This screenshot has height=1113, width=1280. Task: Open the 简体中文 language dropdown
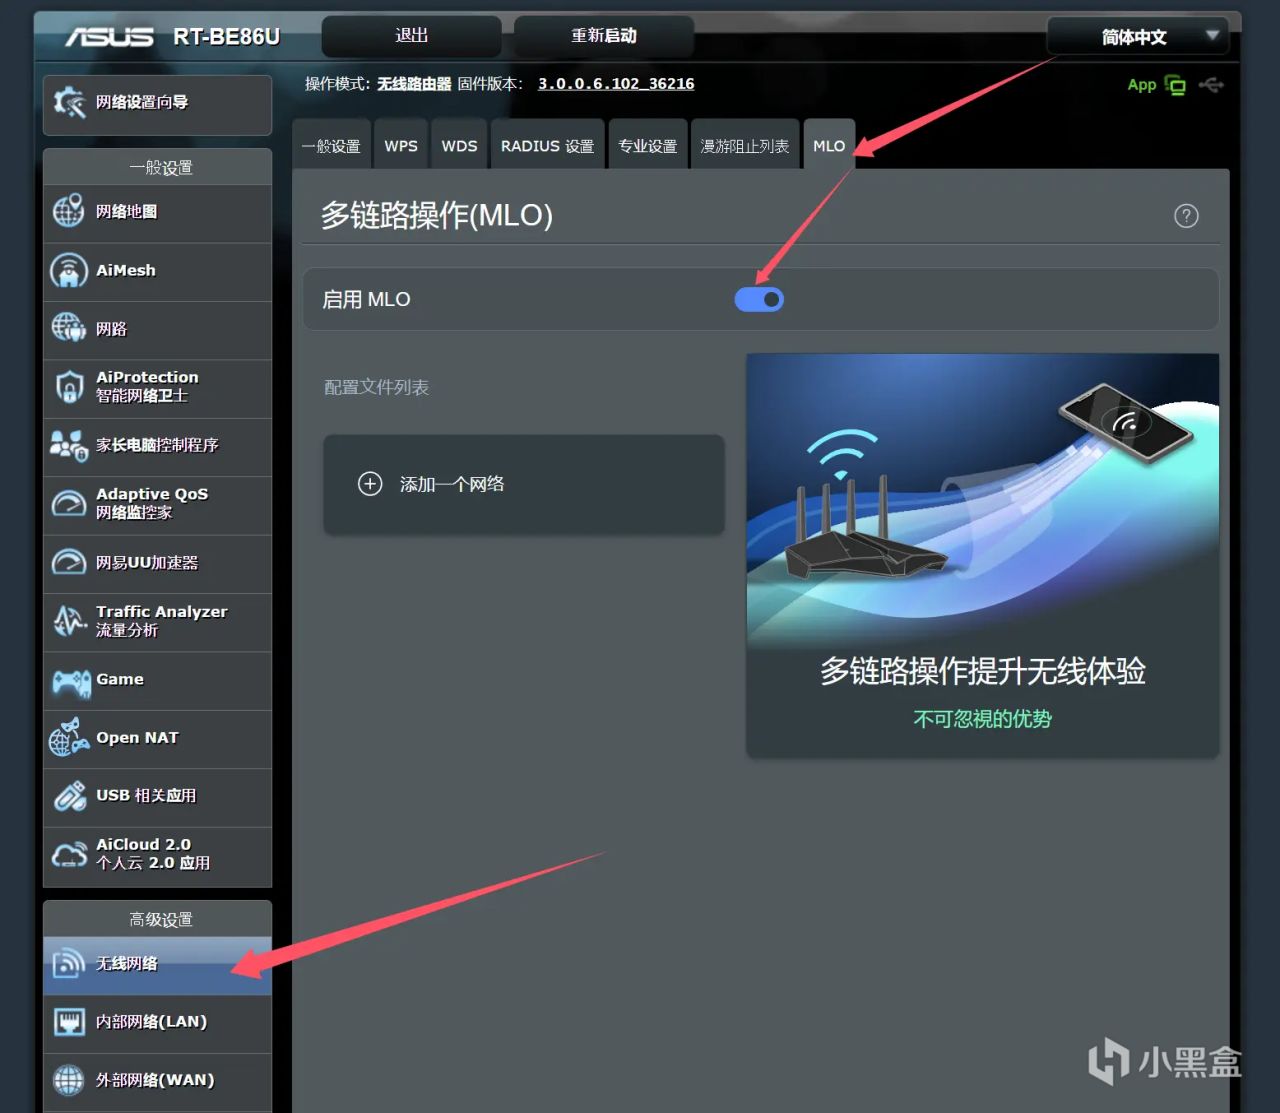pyautogui.click(x=1138, y=37)
